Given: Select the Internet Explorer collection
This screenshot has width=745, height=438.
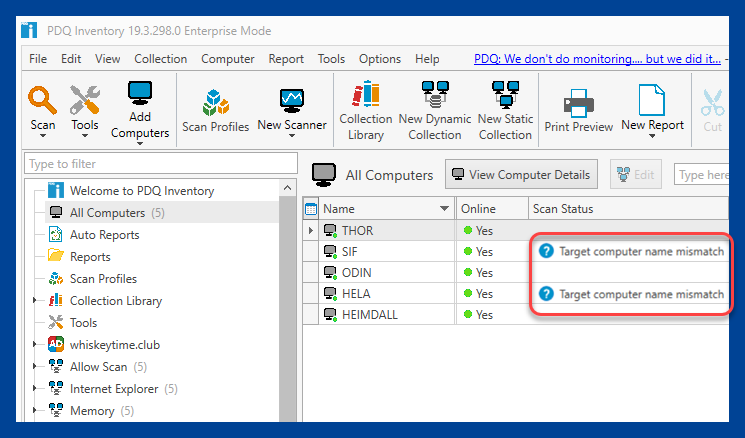Looking at the screenshot, I should pyautogui.click(x=124, y=389).
